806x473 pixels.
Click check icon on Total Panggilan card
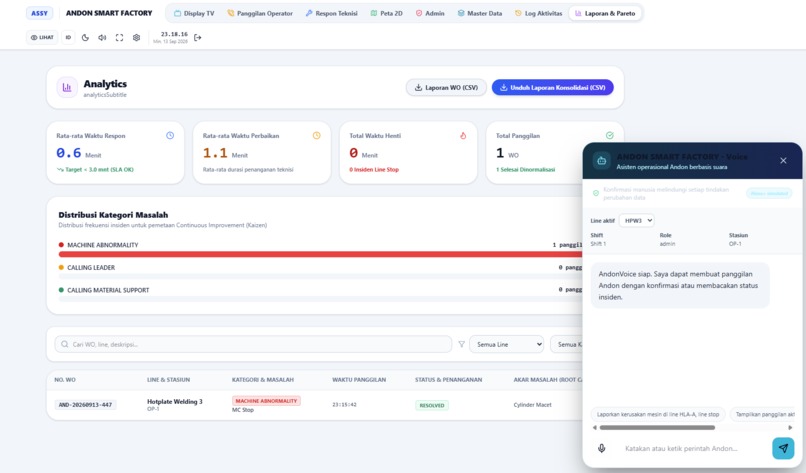pos(610,135)
